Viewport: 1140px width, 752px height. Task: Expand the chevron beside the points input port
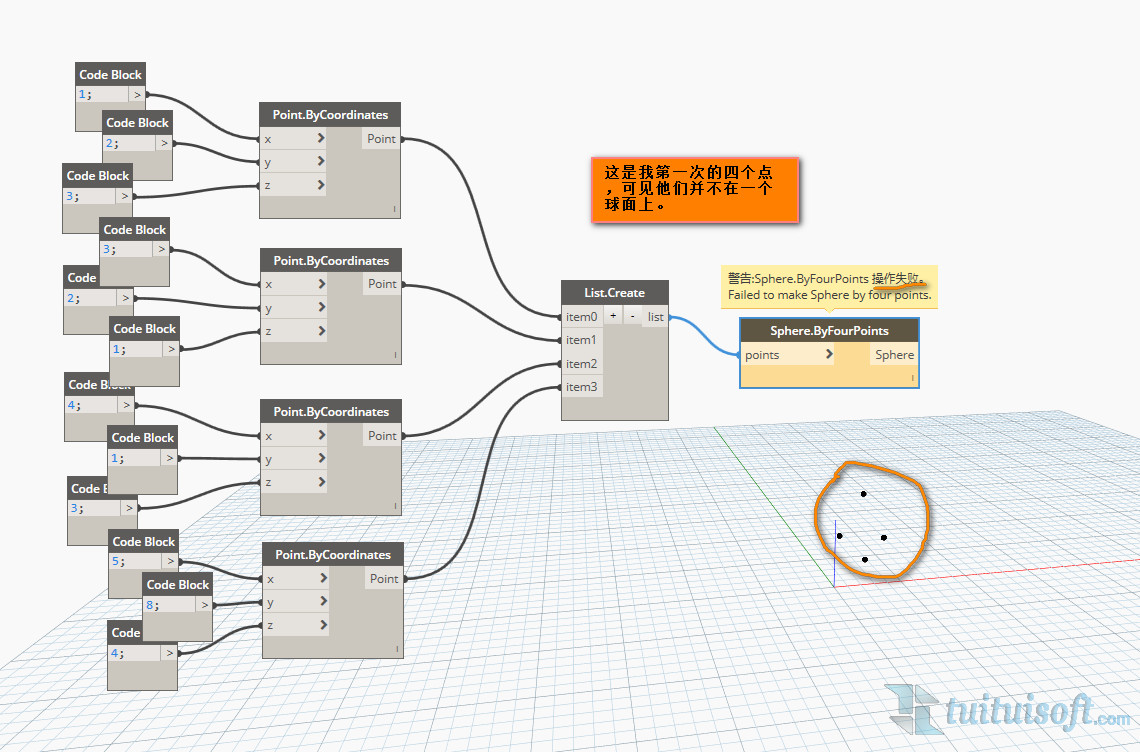829,355
